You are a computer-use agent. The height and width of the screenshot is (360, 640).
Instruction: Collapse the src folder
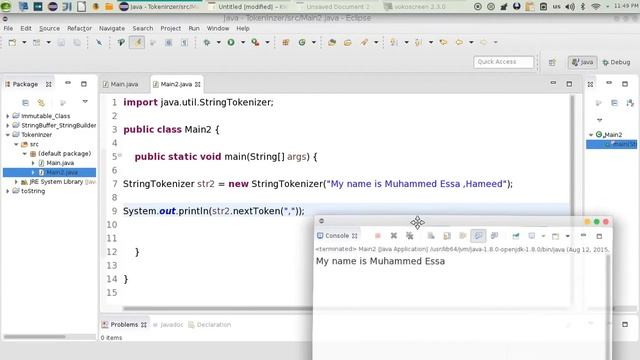tap(16, 144)
